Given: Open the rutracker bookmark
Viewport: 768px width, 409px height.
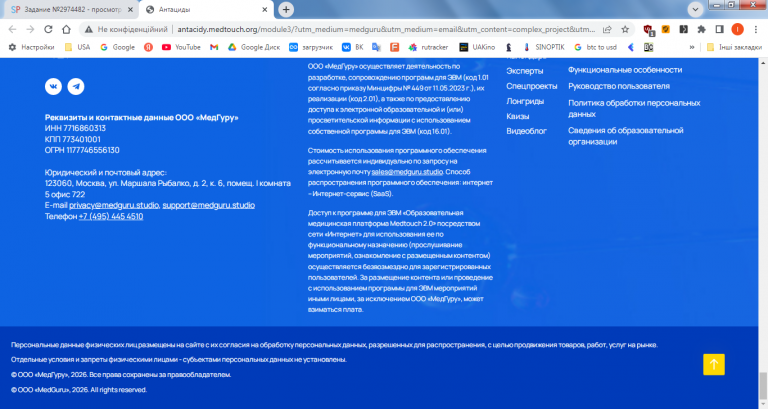Looking at the screenshot, I should click(428, 47).
